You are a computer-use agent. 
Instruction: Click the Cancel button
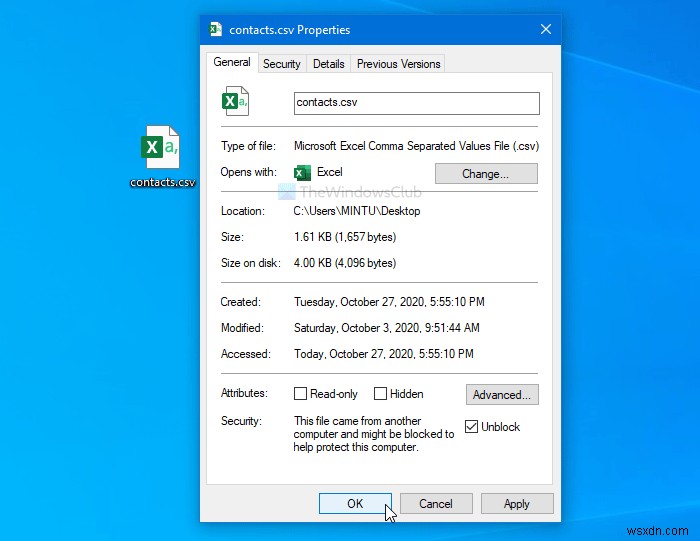click(x=436, y=504)
